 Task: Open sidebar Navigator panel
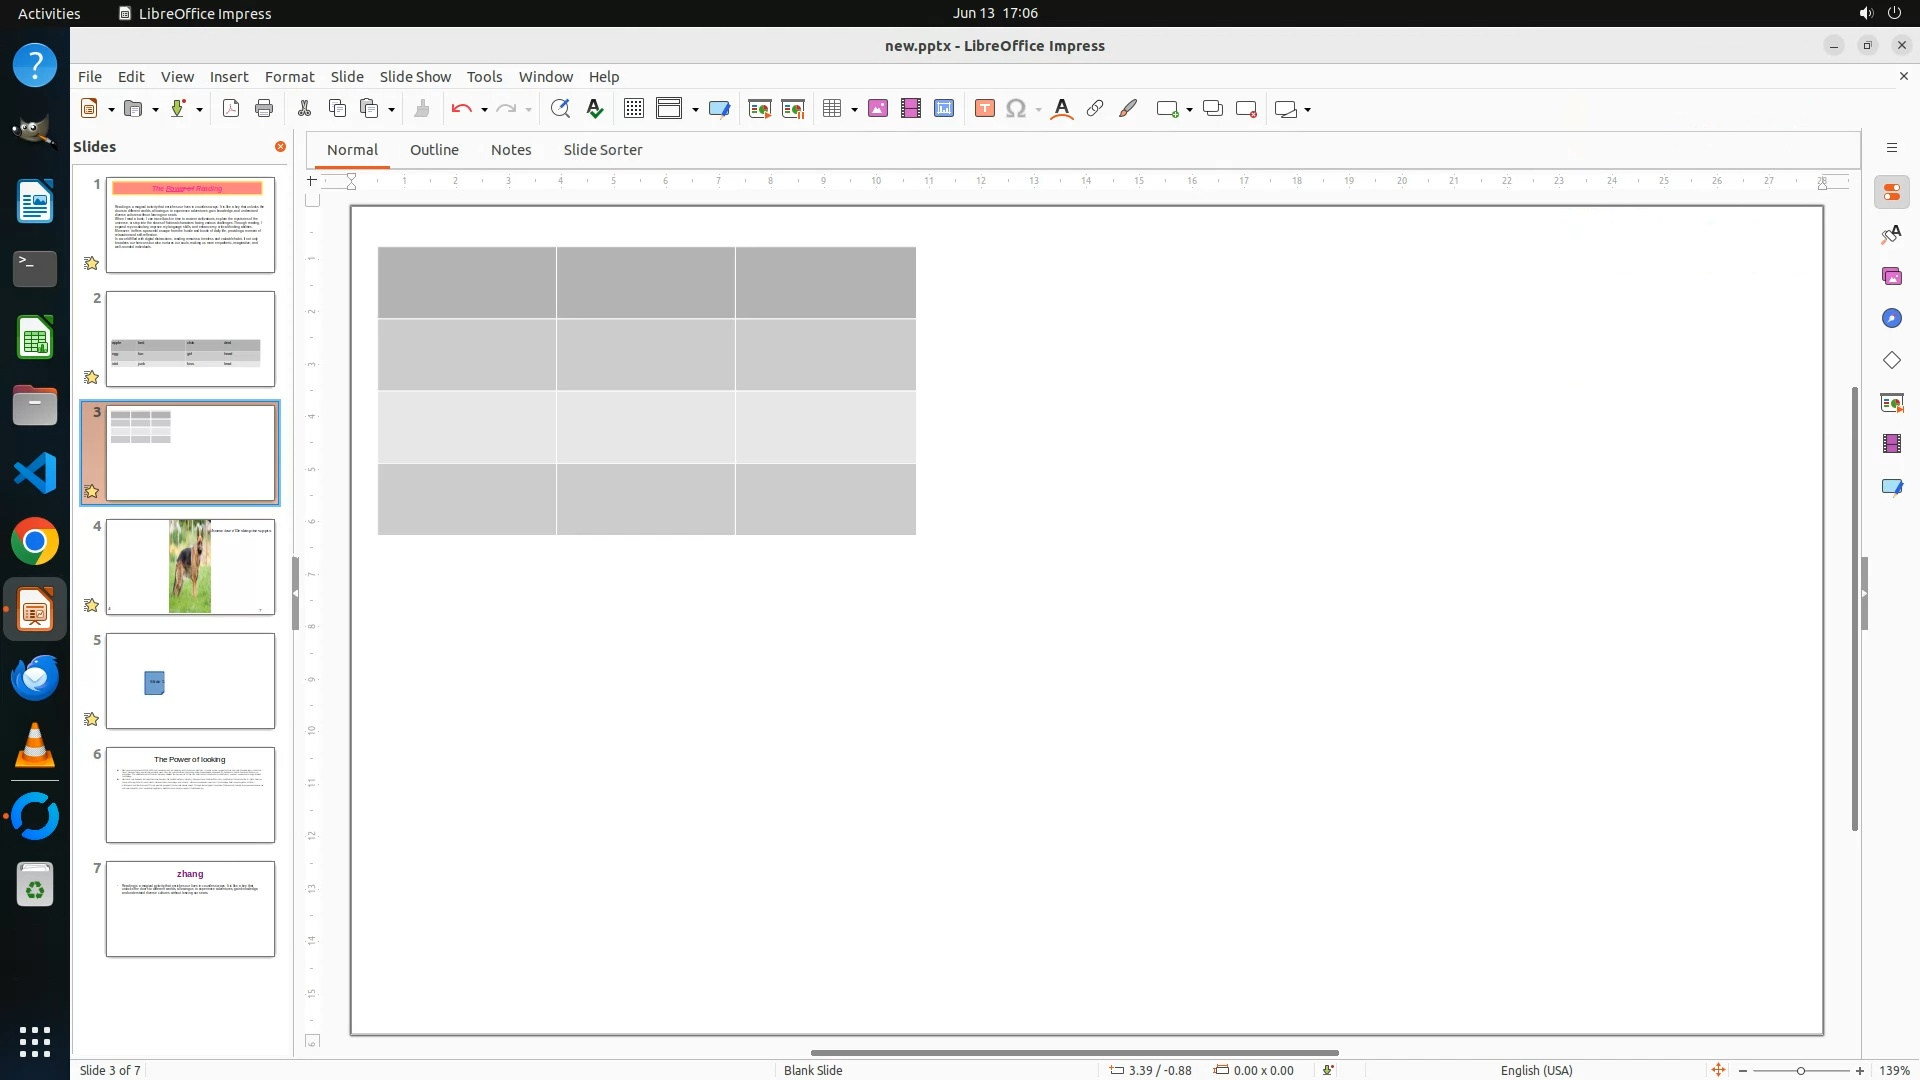(x=1891, y=318)
